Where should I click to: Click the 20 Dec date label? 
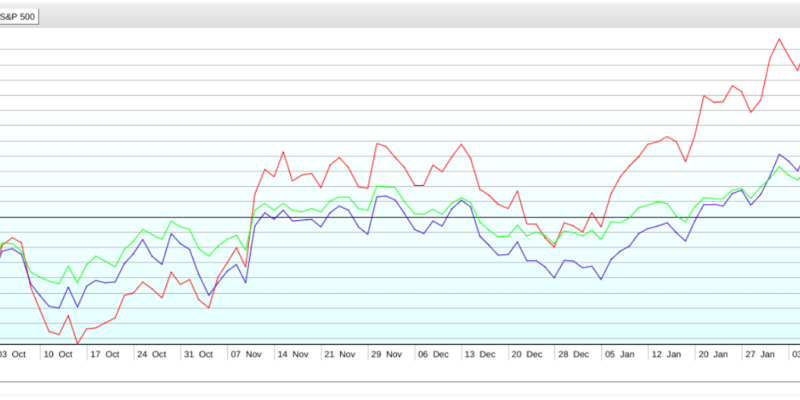[526, 354]
